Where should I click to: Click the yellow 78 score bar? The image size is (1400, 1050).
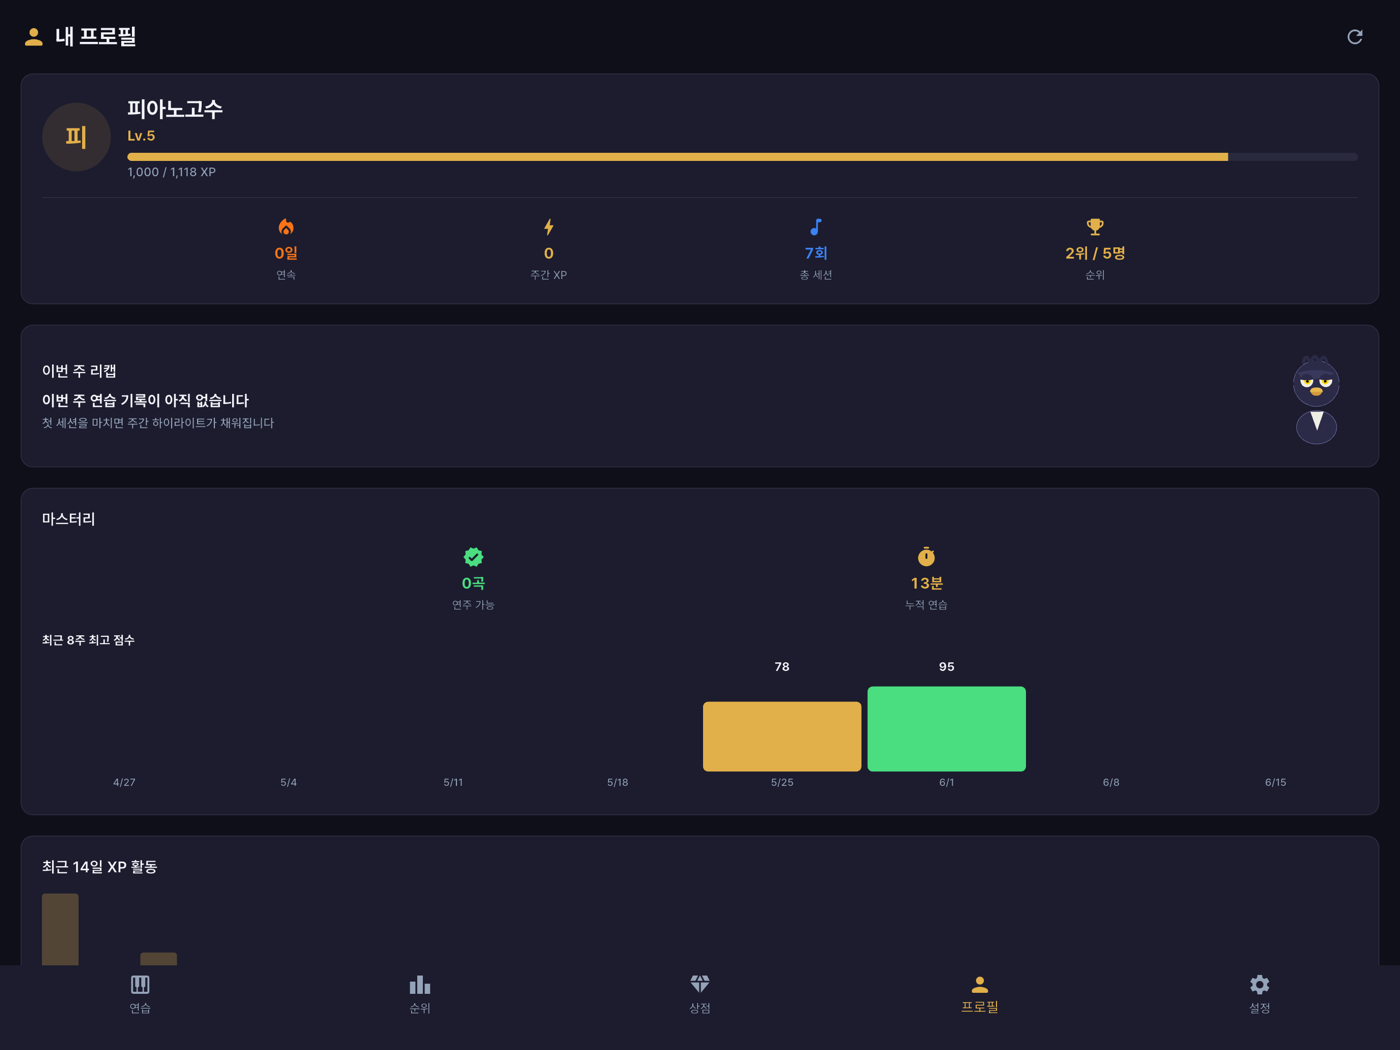(782, 737)
